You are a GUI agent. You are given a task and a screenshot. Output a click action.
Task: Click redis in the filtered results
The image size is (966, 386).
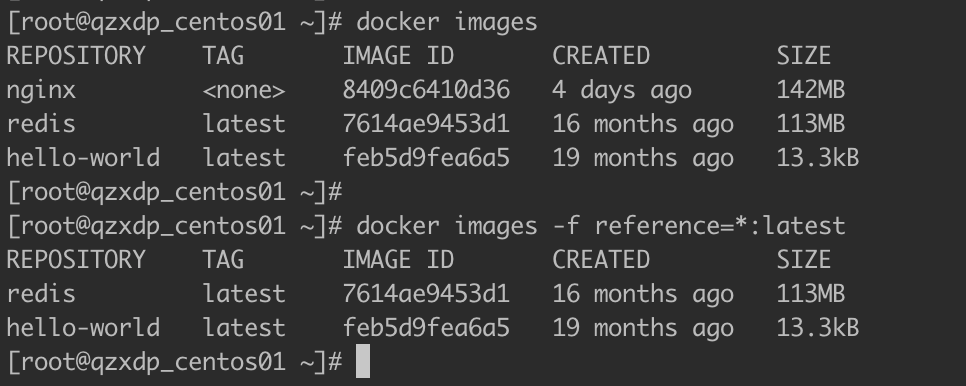click(x=41, y=294)
